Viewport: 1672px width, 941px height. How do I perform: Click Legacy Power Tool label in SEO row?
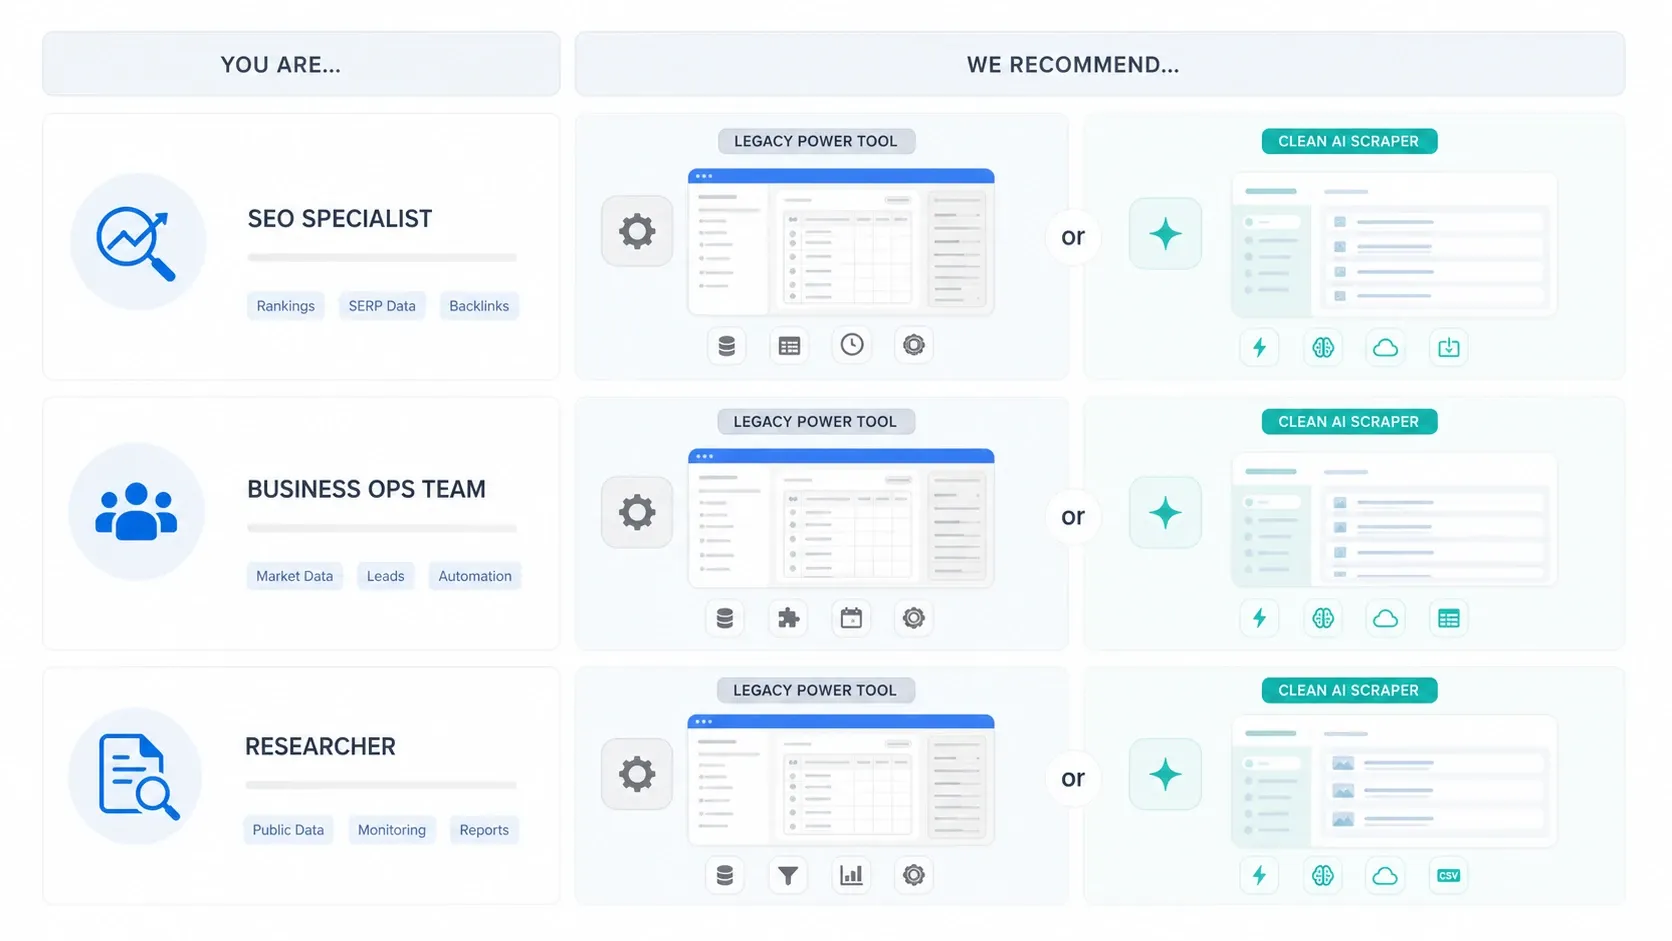tap(816, 141)
